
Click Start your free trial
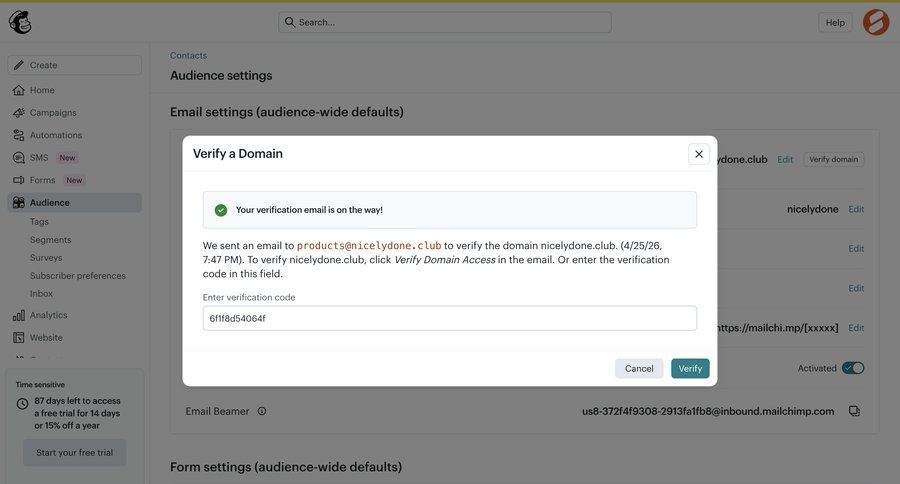(x=75, y=452)
